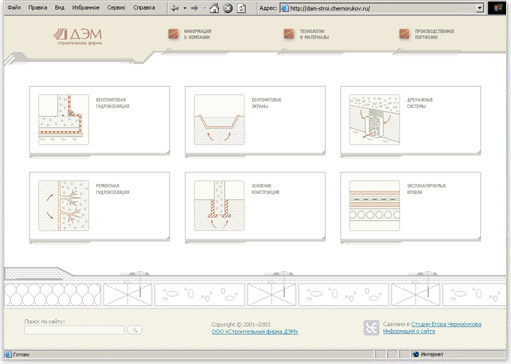Viewport: 511px width, 364px height.
Task: Open ООО «Строительная фирма ДЭМ» link
Action: tap(255, 332)
